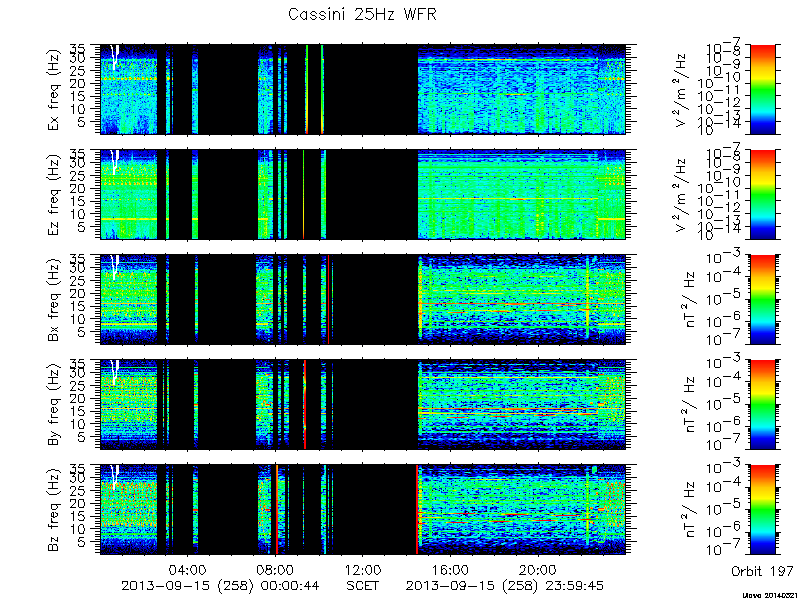Click the nT²/Hz unit label beside Bz color bar
Viewport: 800px width, 600px height.
[x=687, y=510]
